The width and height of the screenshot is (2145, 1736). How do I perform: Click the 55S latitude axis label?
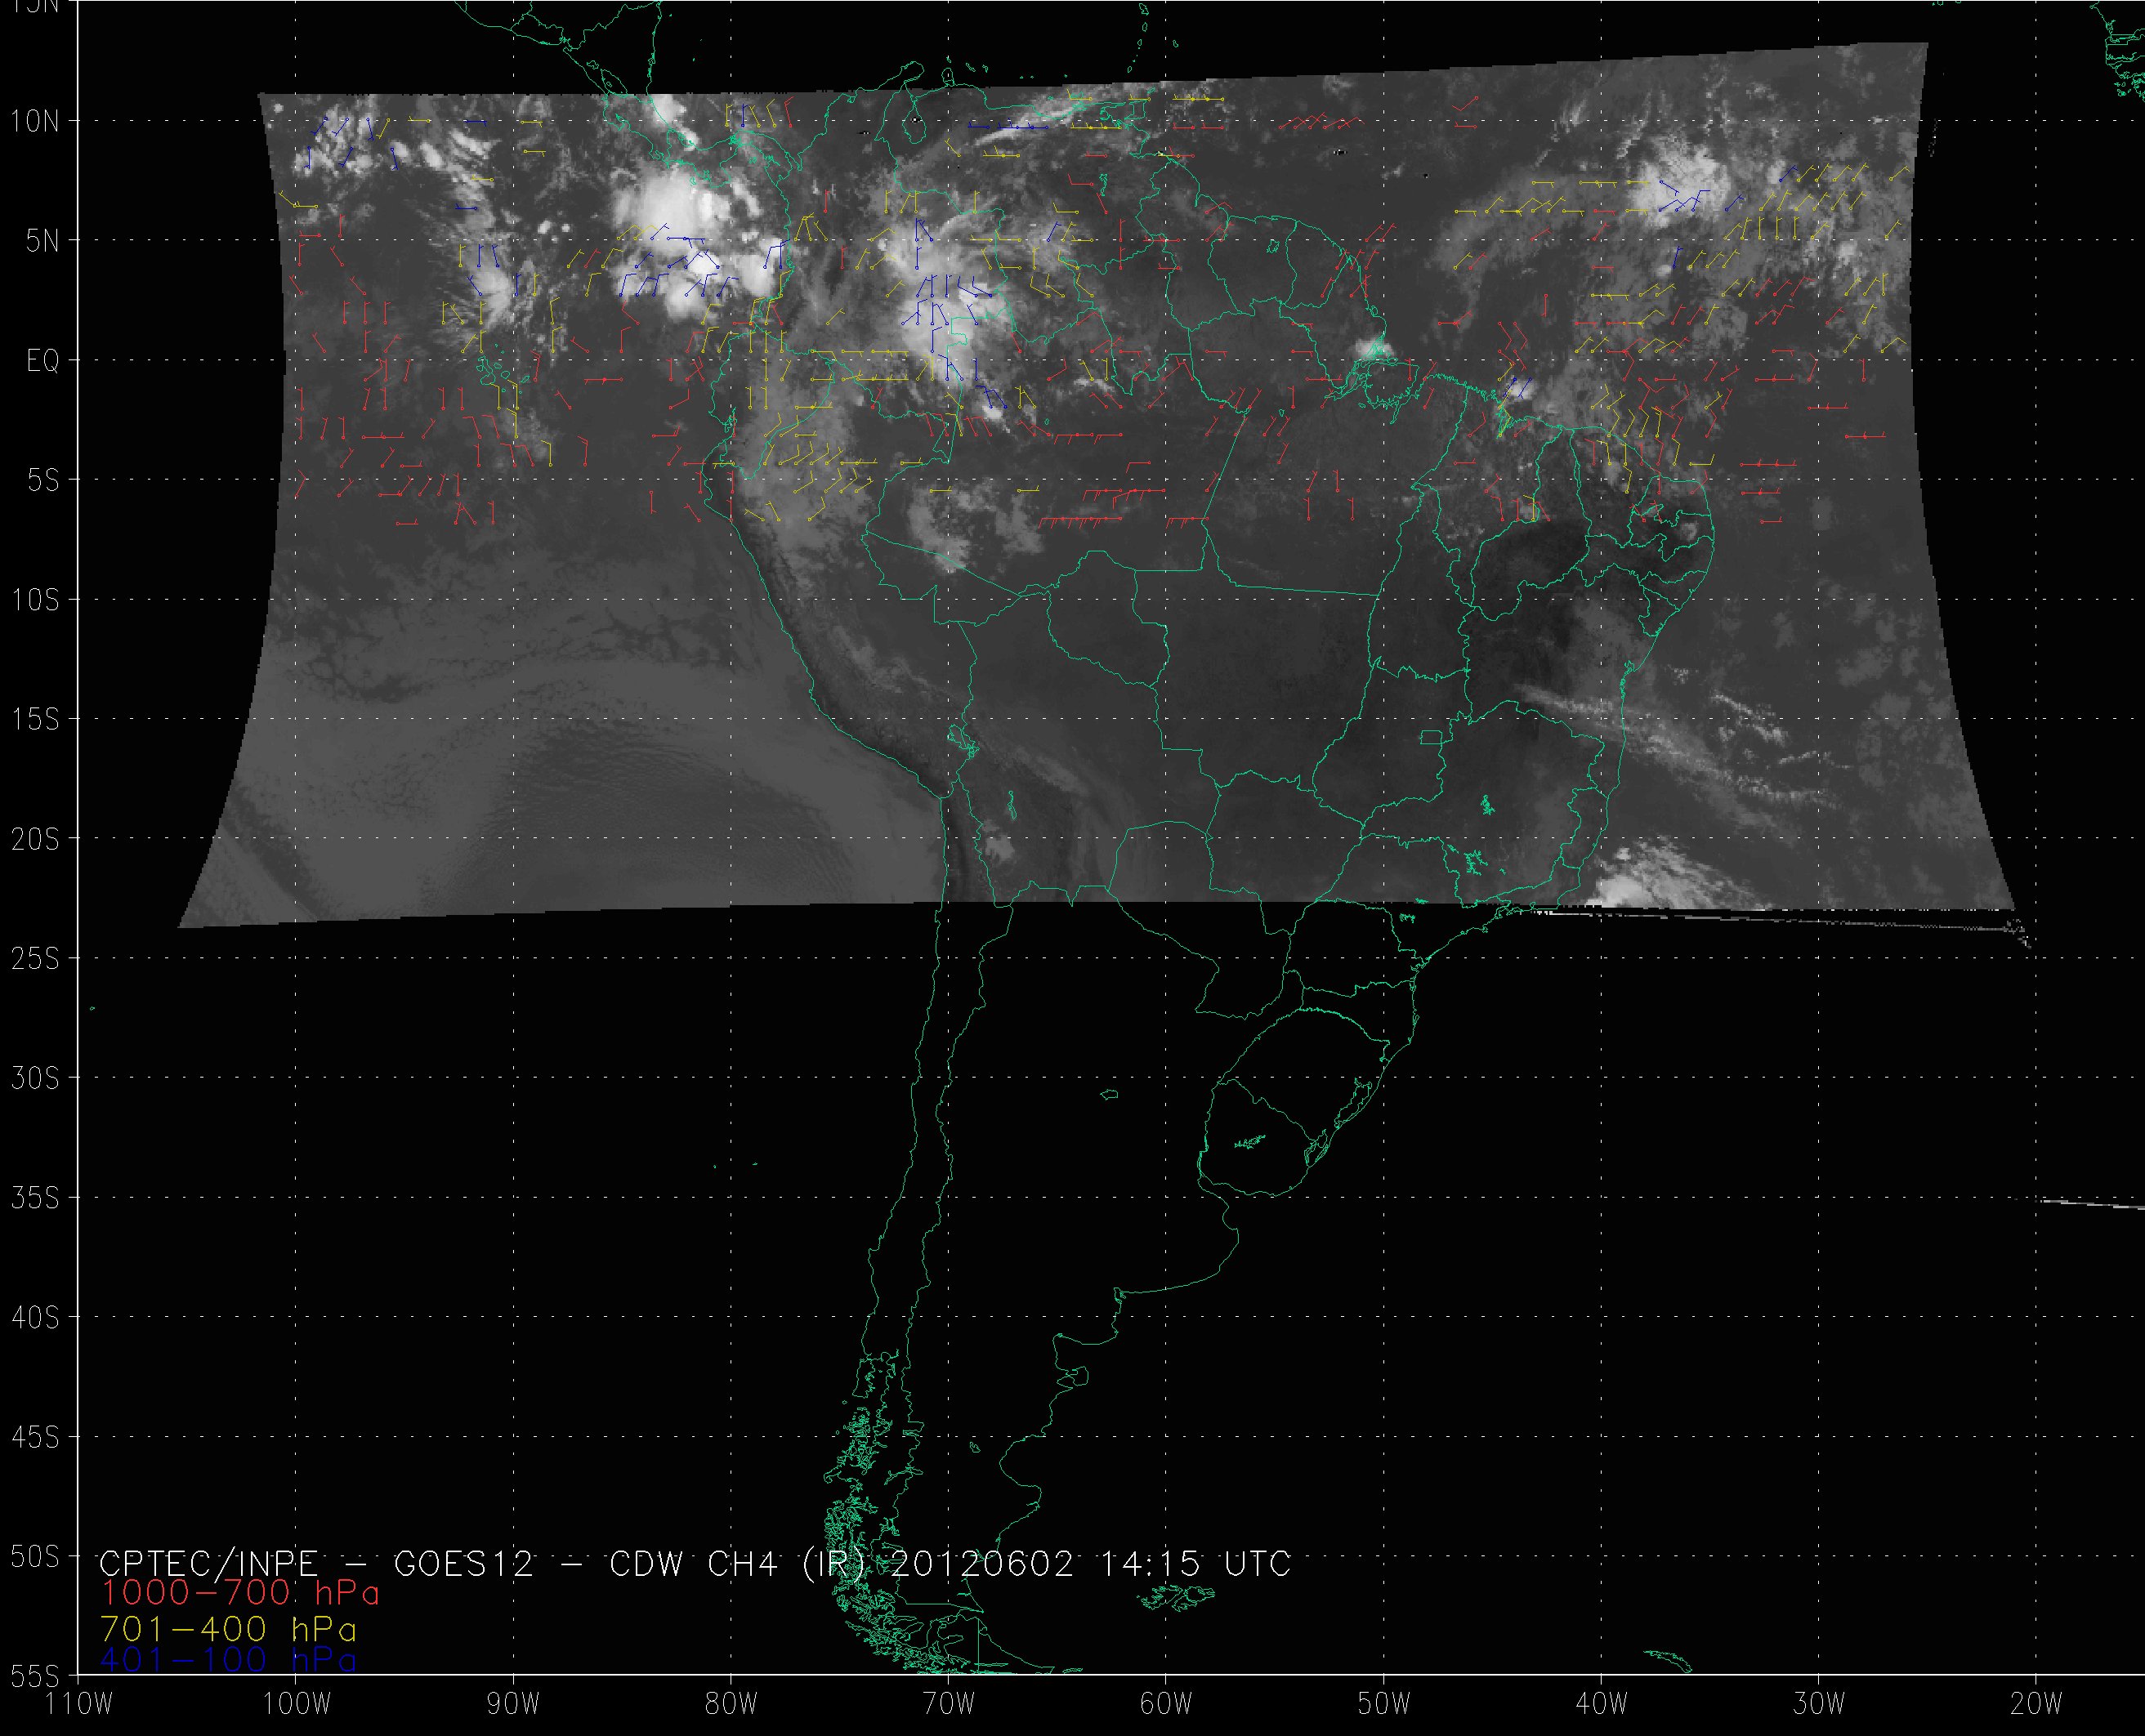35,1676
